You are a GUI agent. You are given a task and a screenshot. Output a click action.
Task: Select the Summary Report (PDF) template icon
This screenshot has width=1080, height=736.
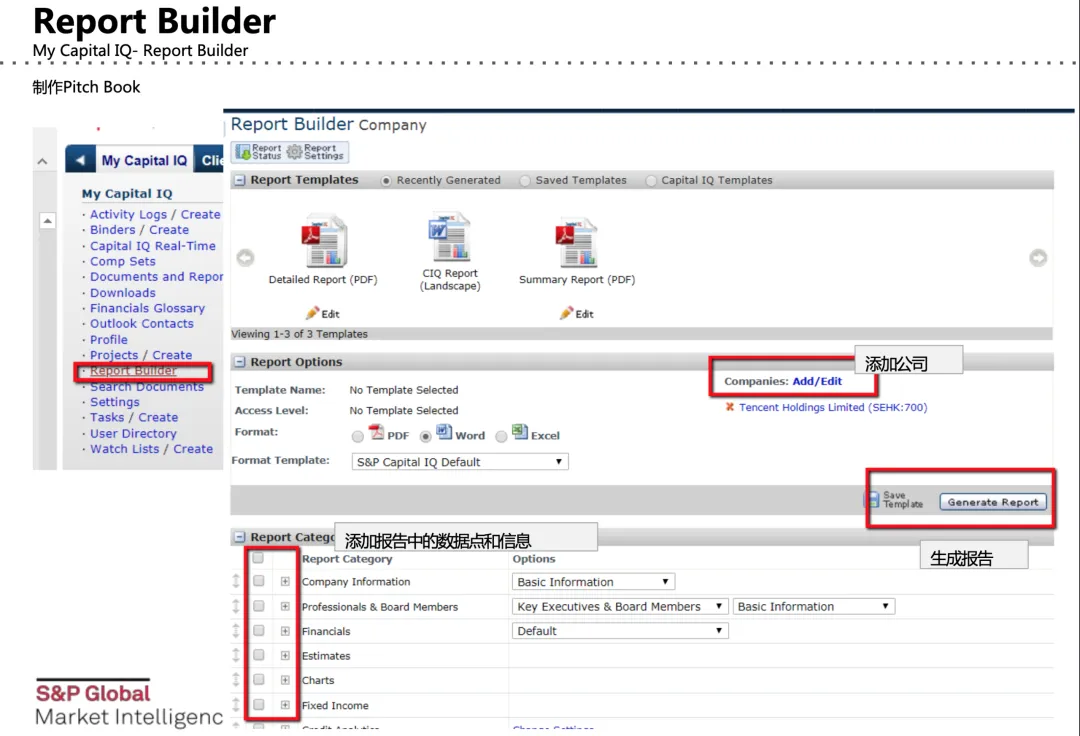577,241
